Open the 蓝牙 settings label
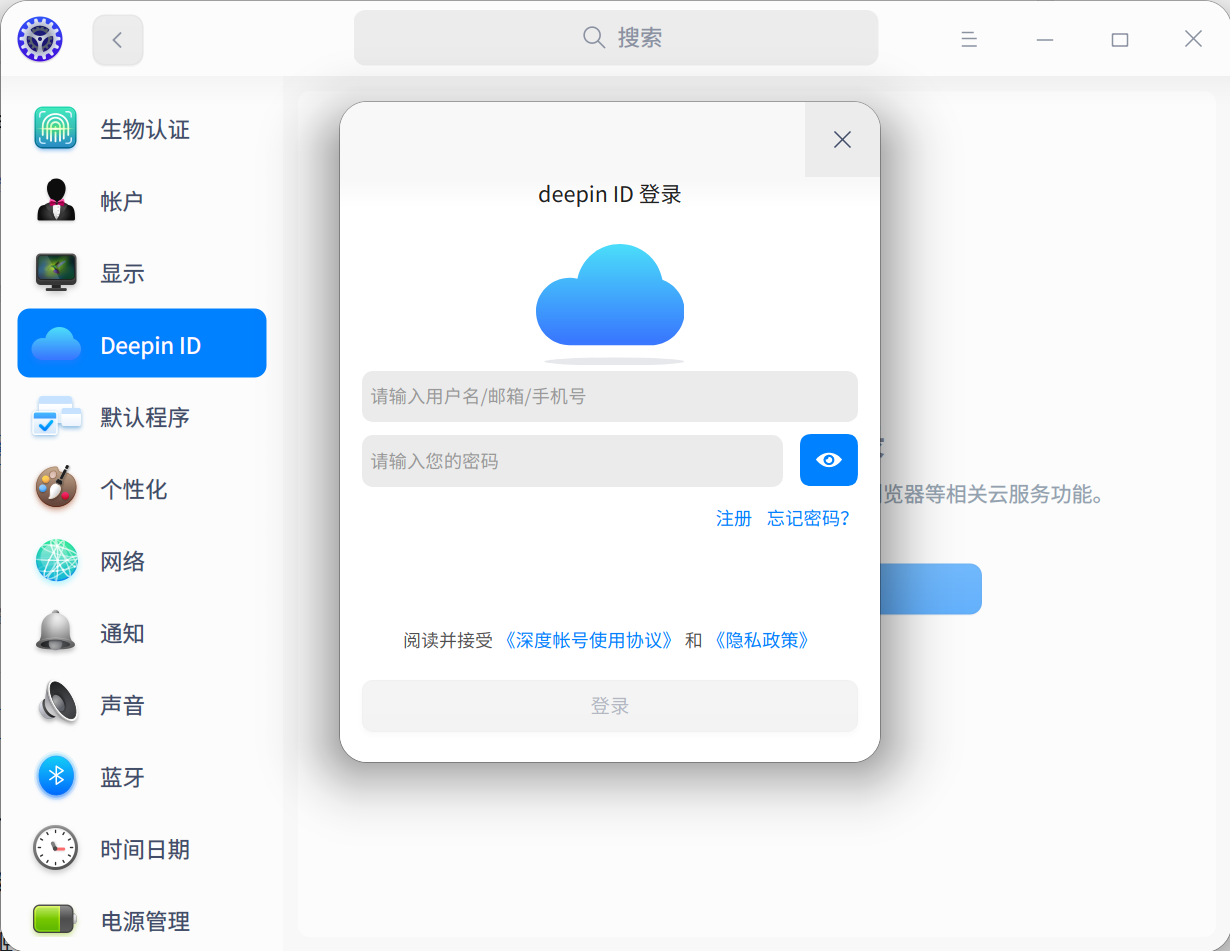 tap(122, 777)
